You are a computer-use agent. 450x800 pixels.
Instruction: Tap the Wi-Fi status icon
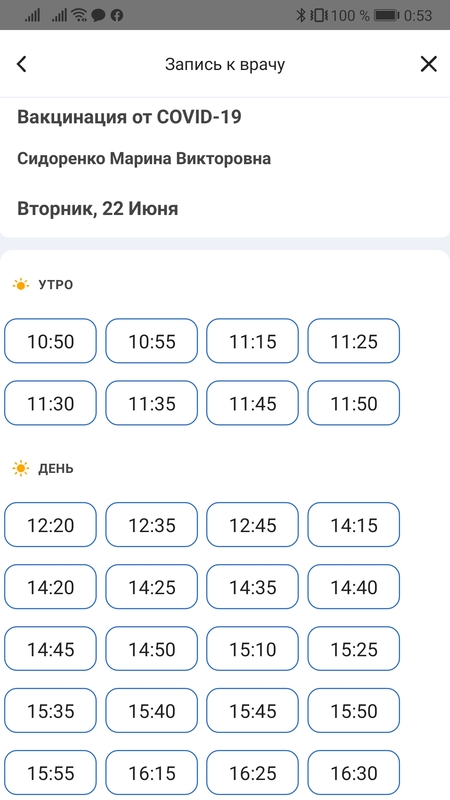(x=79, y=15)
